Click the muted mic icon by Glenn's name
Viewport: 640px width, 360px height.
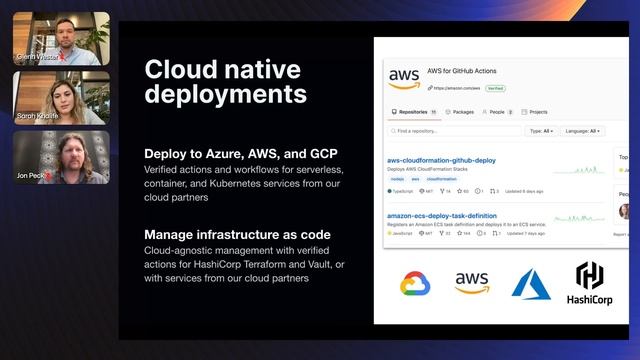[x=62, y=58]
